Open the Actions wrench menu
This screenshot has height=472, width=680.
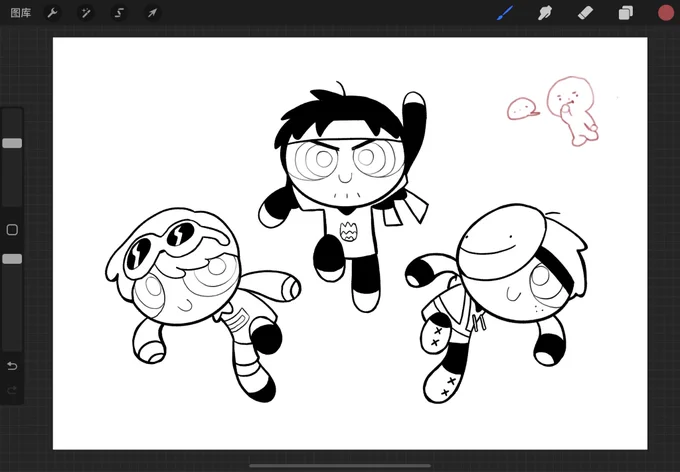pos(52,13)
